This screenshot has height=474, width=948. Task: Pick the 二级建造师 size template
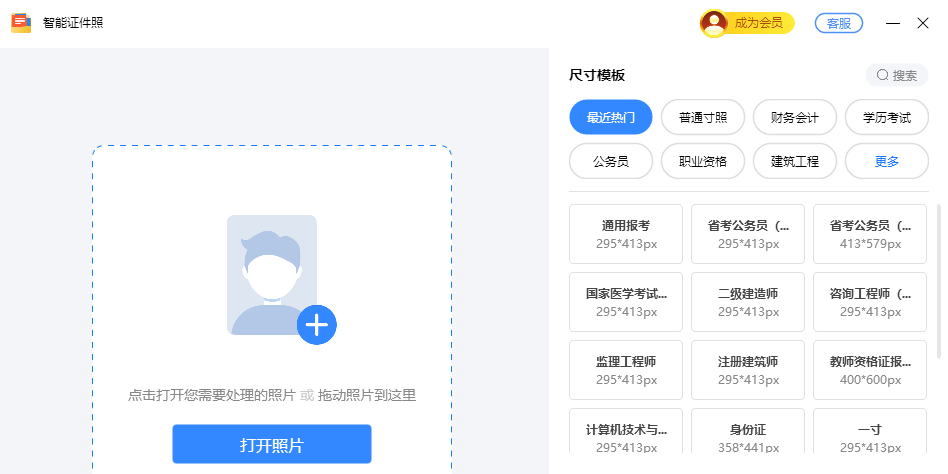(747, 302)
